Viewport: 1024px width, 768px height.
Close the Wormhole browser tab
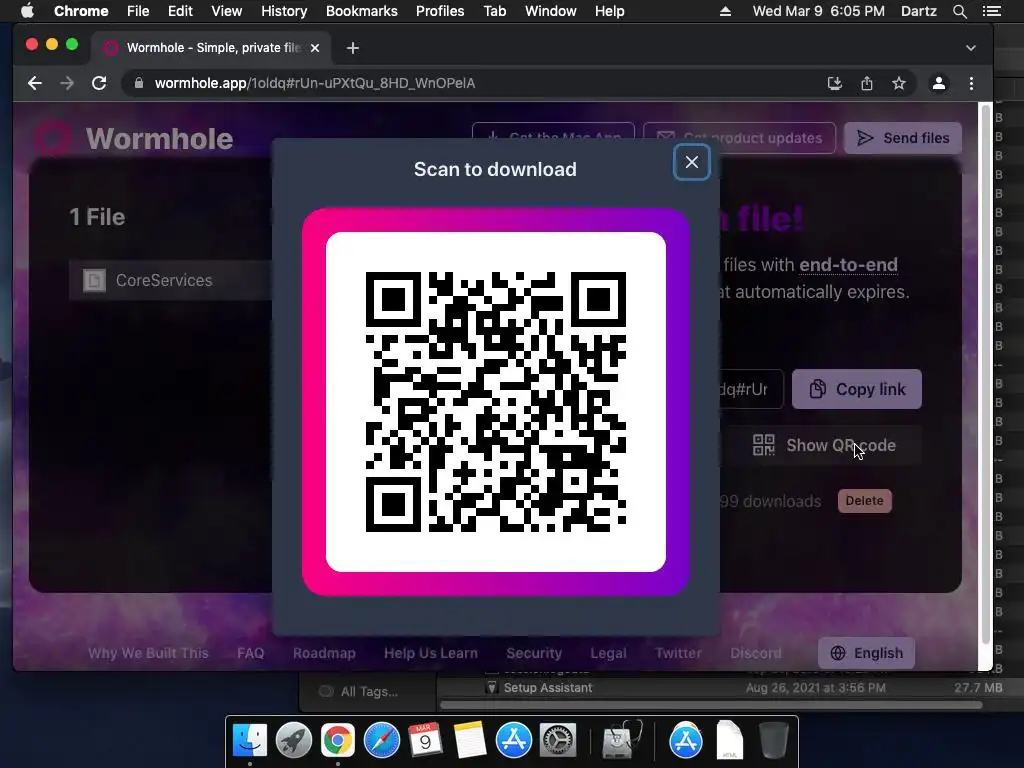[x=315, y=48]
